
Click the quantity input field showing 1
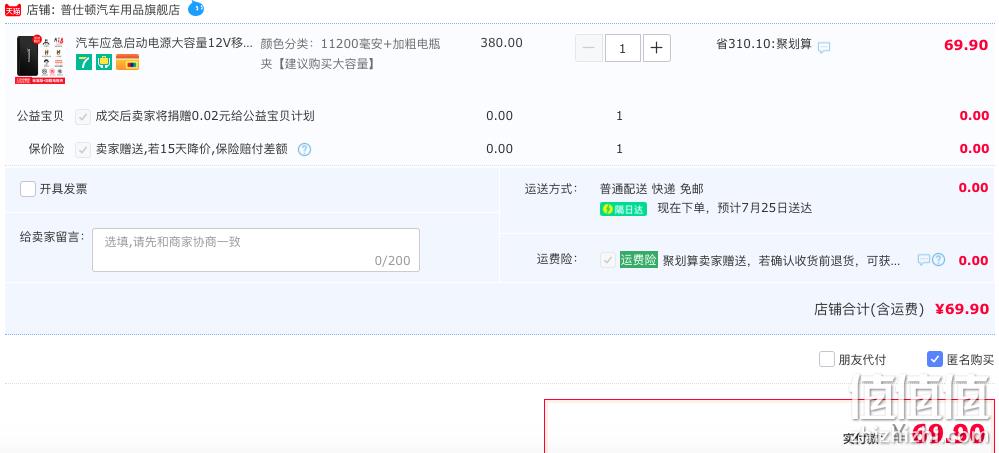622,48
